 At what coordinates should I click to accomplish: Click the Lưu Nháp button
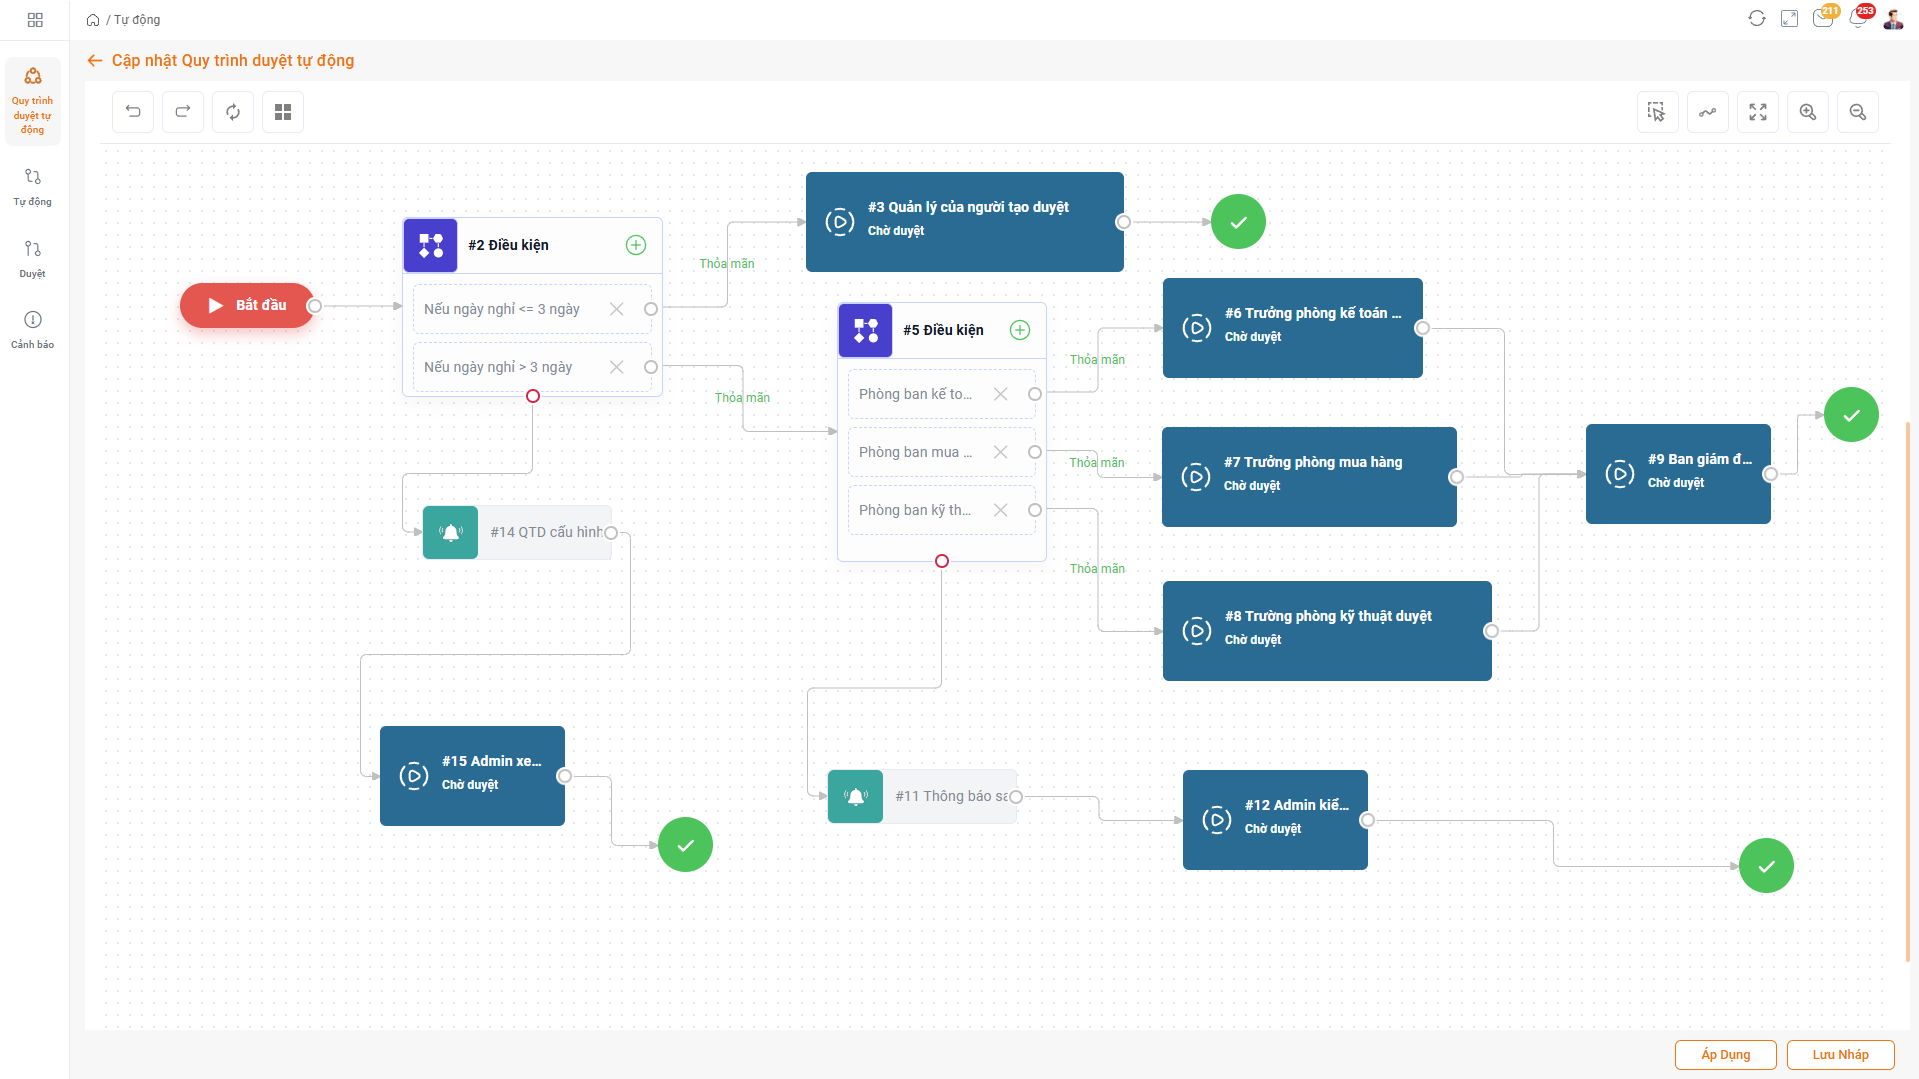tap(1840, 1054)
